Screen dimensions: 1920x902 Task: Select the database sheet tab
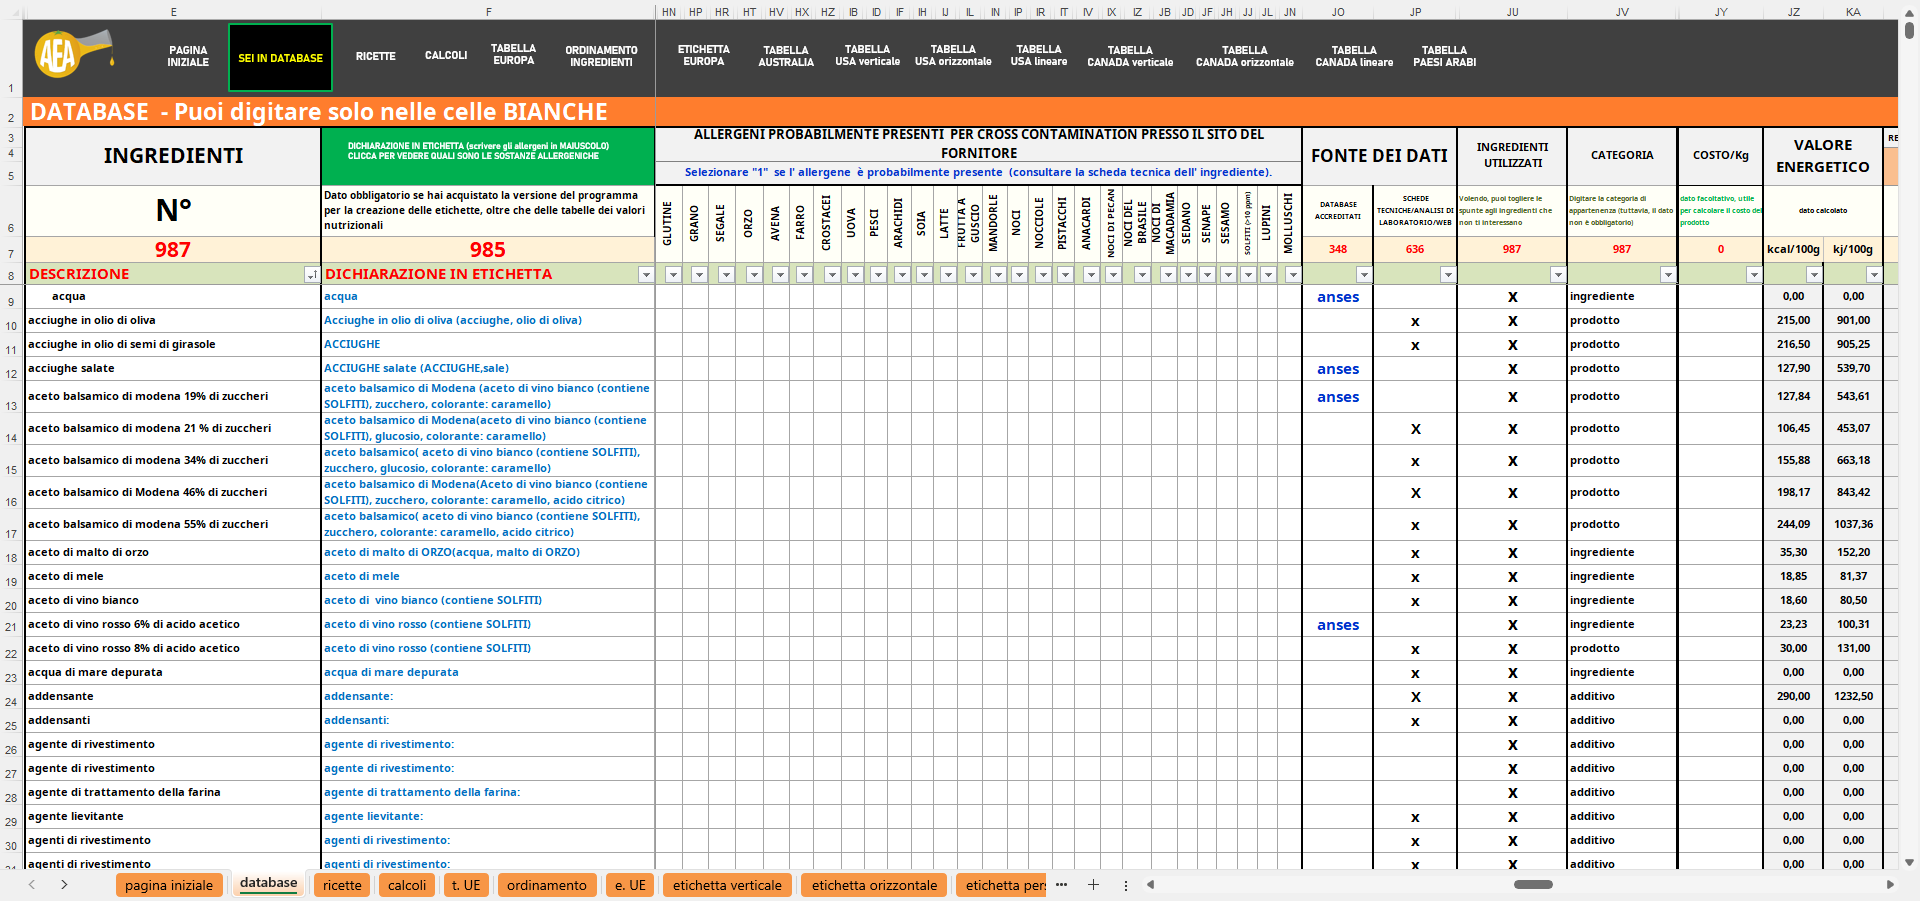click(x=268, y=883)
